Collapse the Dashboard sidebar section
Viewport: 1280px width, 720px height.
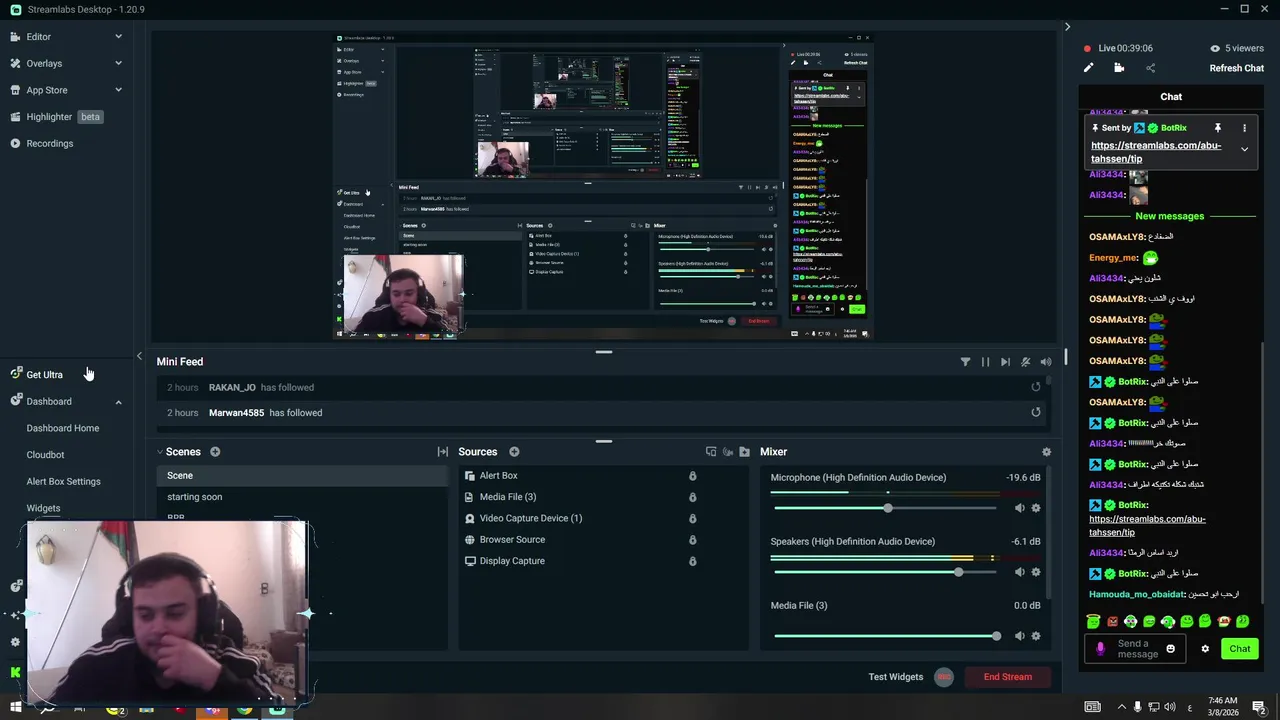click(118, 402)
